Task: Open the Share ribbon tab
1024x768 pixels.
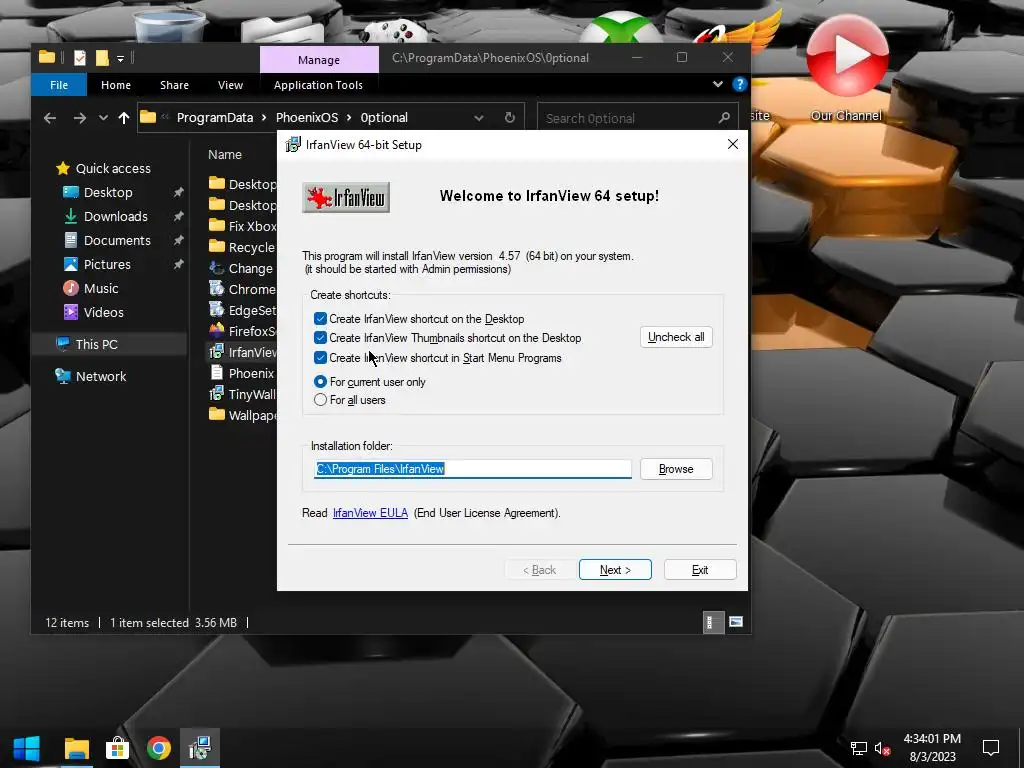Action: 174,85
